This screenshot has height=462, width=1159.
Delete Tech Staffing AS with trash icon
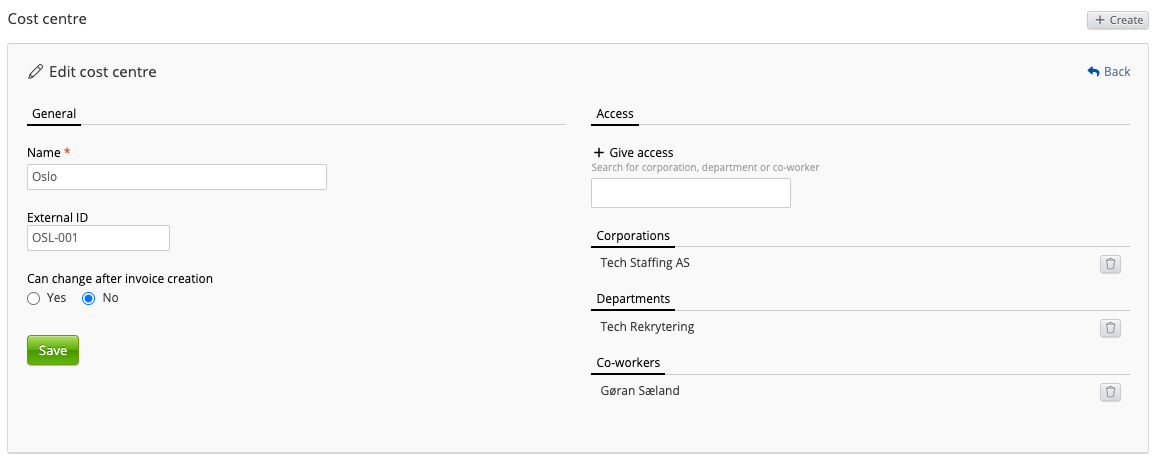coord(1110,264)
